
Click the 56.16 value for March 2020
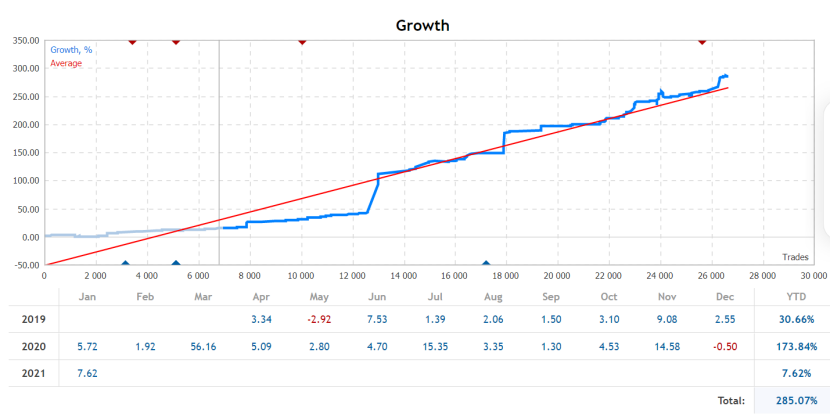(204, 347)
